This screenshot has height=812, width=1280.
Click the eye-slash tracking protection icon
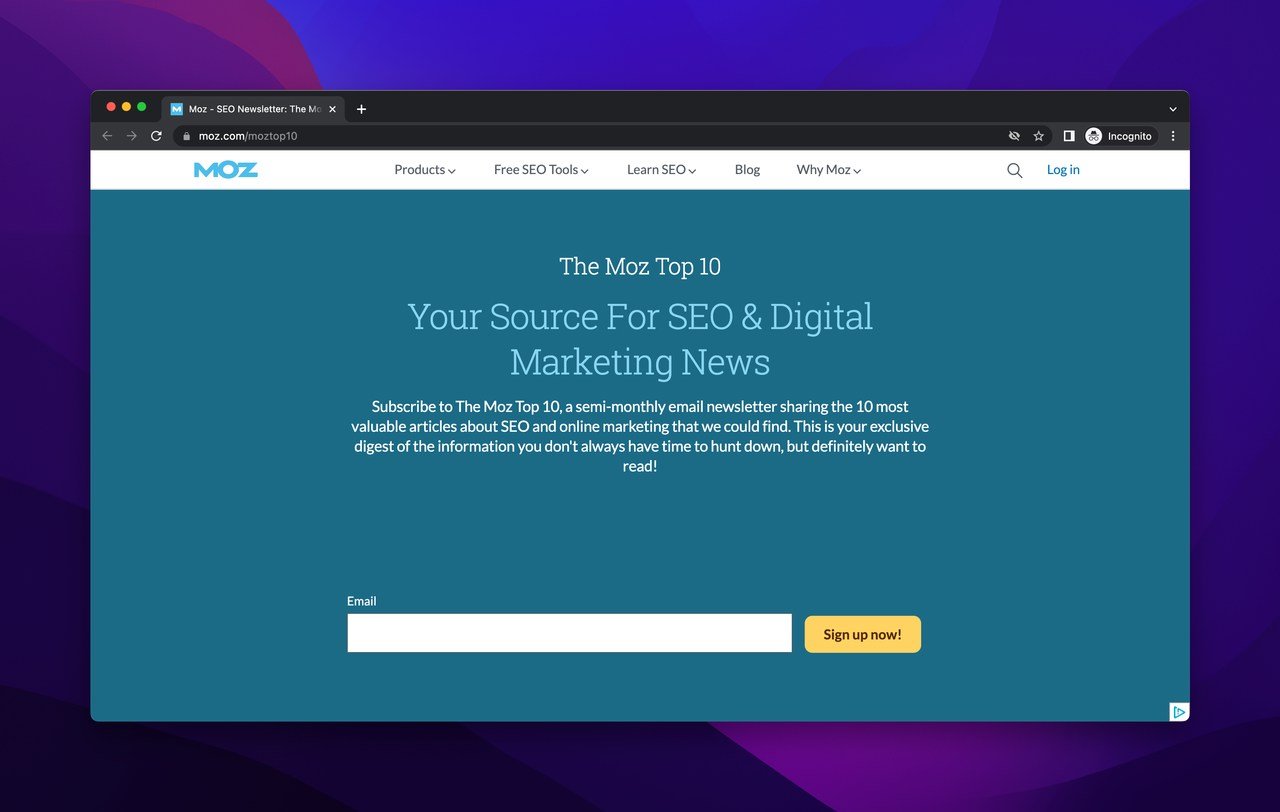pyautogui.click(x=1014, y=136)
